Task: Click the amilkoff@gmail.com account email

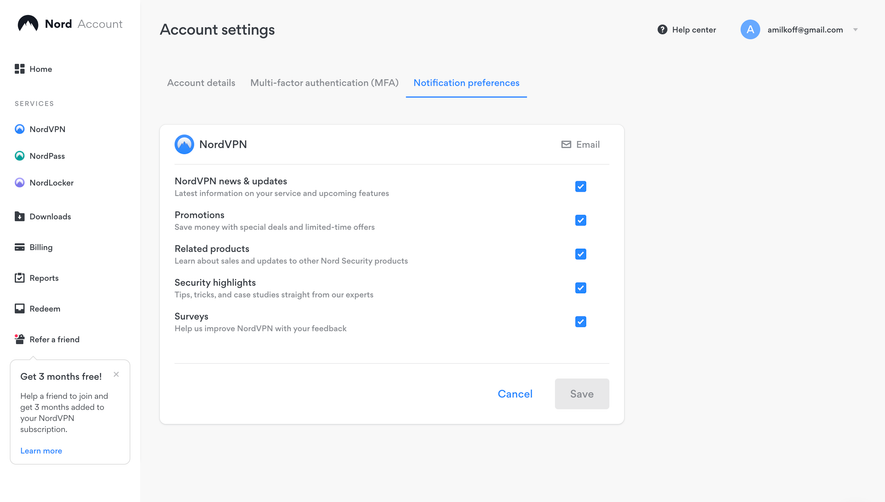Action: point(805,30)
